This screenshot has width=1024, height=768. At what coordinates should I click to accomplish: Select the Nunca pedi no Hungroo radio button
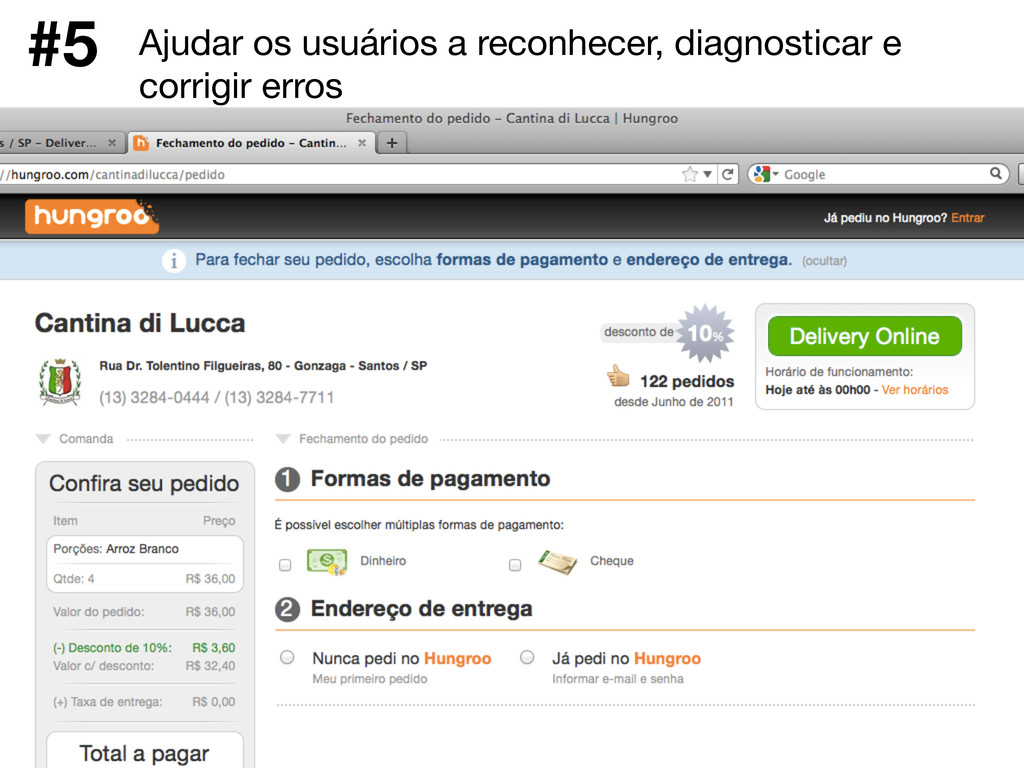click(287, 658)
